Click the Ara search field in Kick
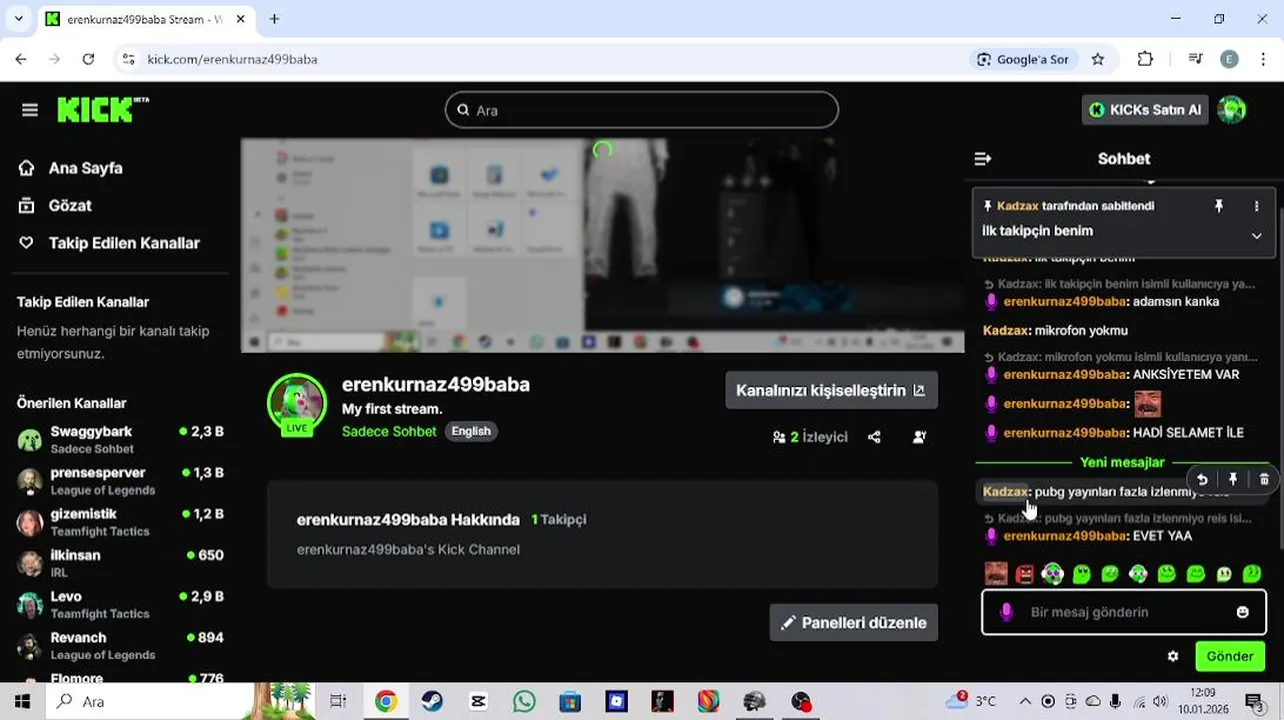The width and height of the screenshot is (1284, 720). (641, 110)
